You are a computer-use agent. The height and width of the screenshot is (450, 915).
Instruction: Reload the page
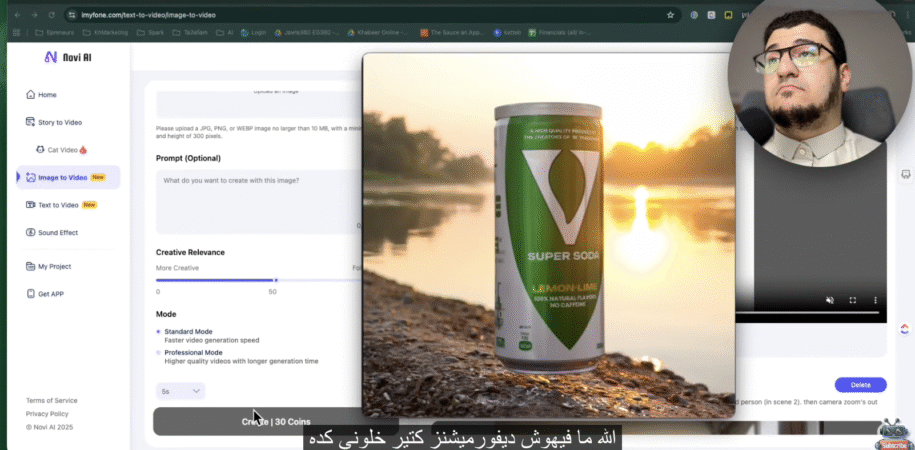pos(51,15)
